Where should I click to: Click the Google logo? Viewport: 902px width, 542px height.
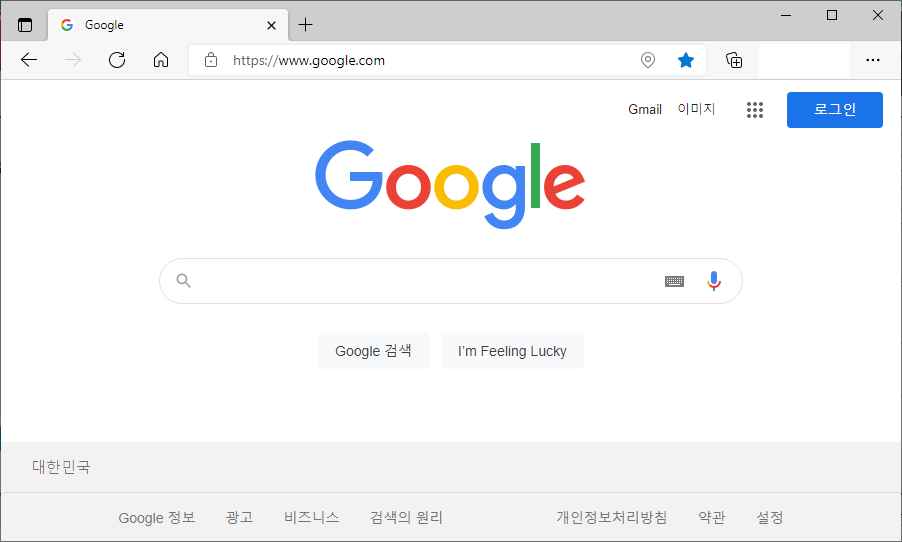point(450,184)
